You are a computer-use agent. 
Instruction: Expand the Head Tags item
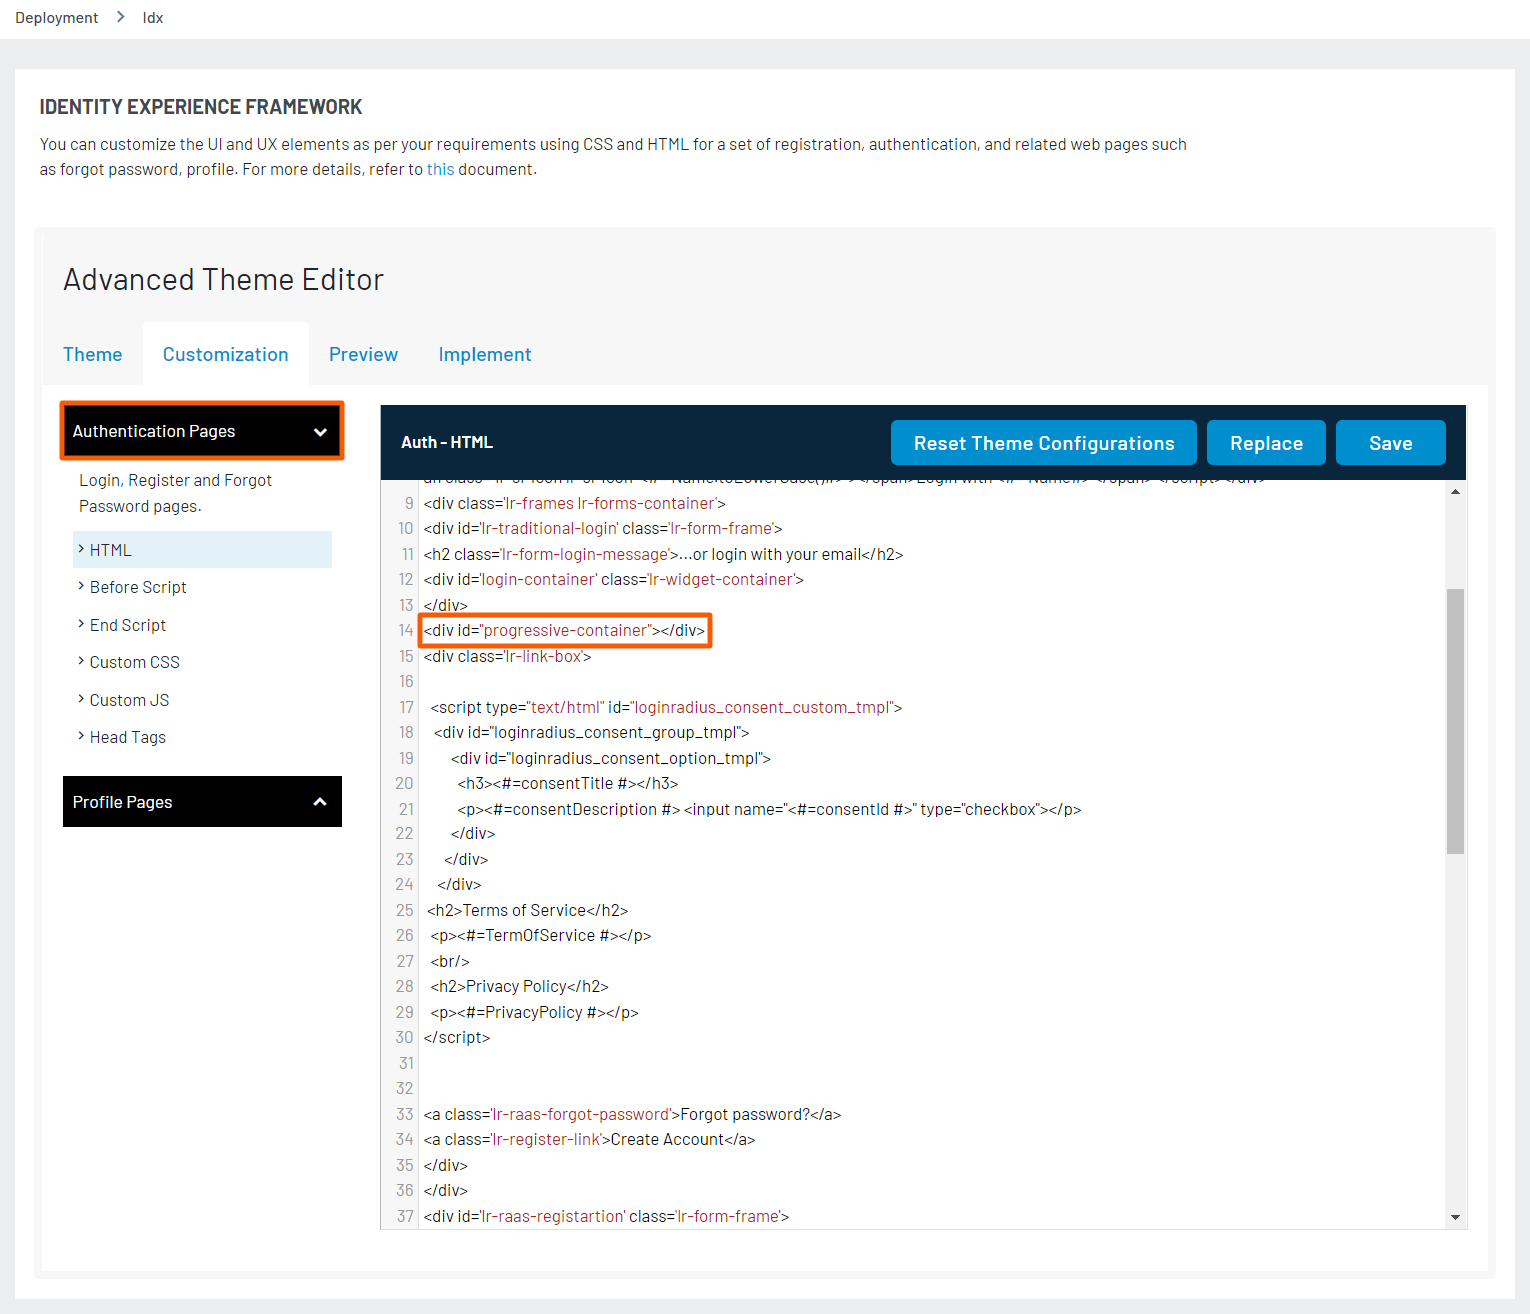[127, 737]
